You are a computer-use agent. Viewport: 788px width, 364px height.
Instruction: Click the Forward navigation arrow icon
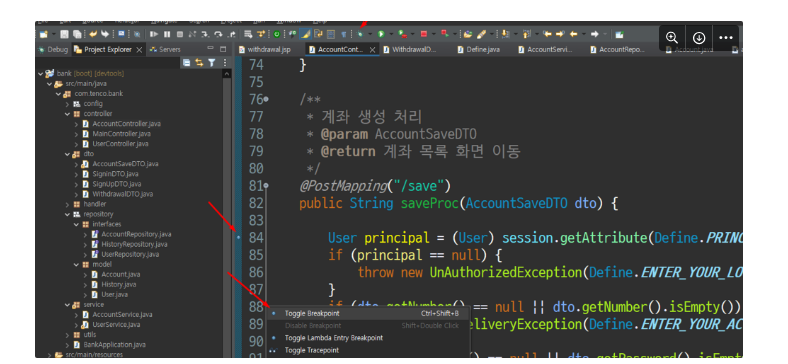click(x=595, y=34)
